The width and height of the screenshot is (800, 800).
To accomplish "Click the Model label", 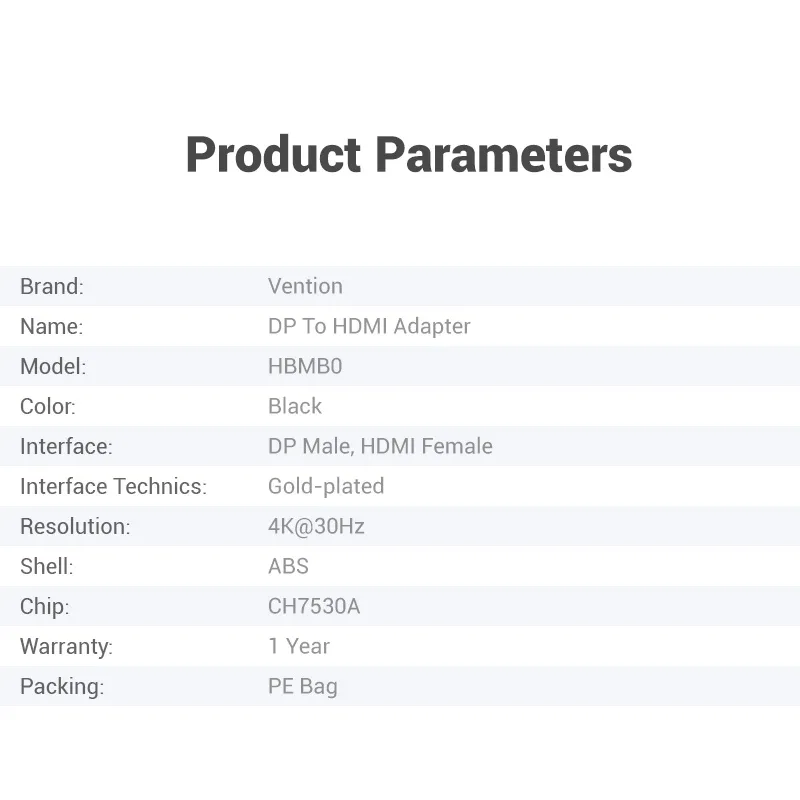I will coord(53,366).
